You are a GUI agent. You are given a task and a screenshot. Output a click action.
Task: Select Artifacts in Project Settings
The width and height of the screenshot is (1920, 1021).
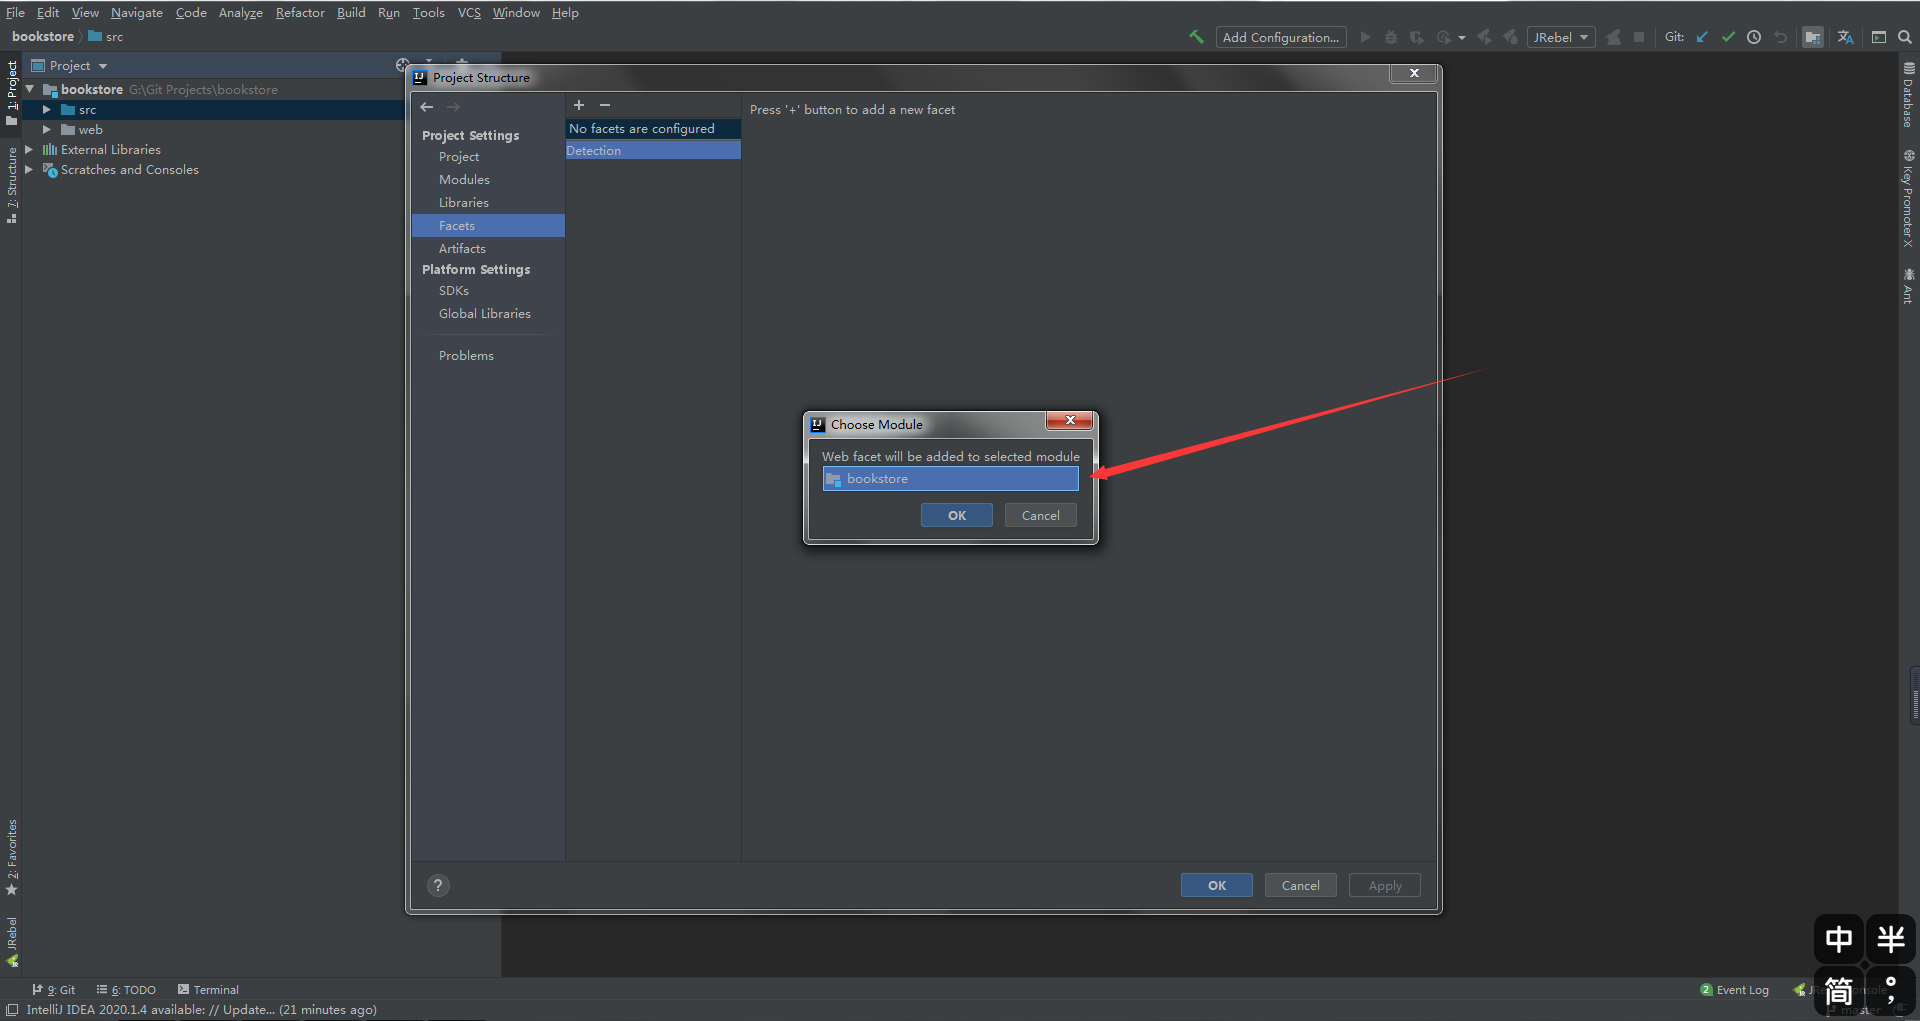click(x=462, y=249)
